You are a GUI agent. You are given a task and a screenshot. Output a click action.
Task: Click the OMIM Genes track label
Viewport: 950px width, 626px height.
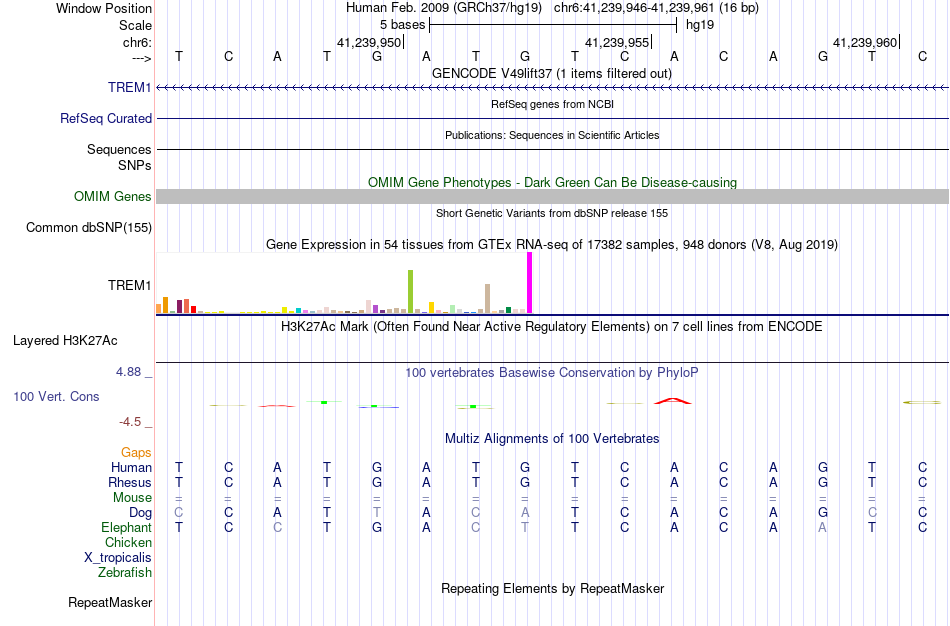pyautogui.click(x=113, y=196)
